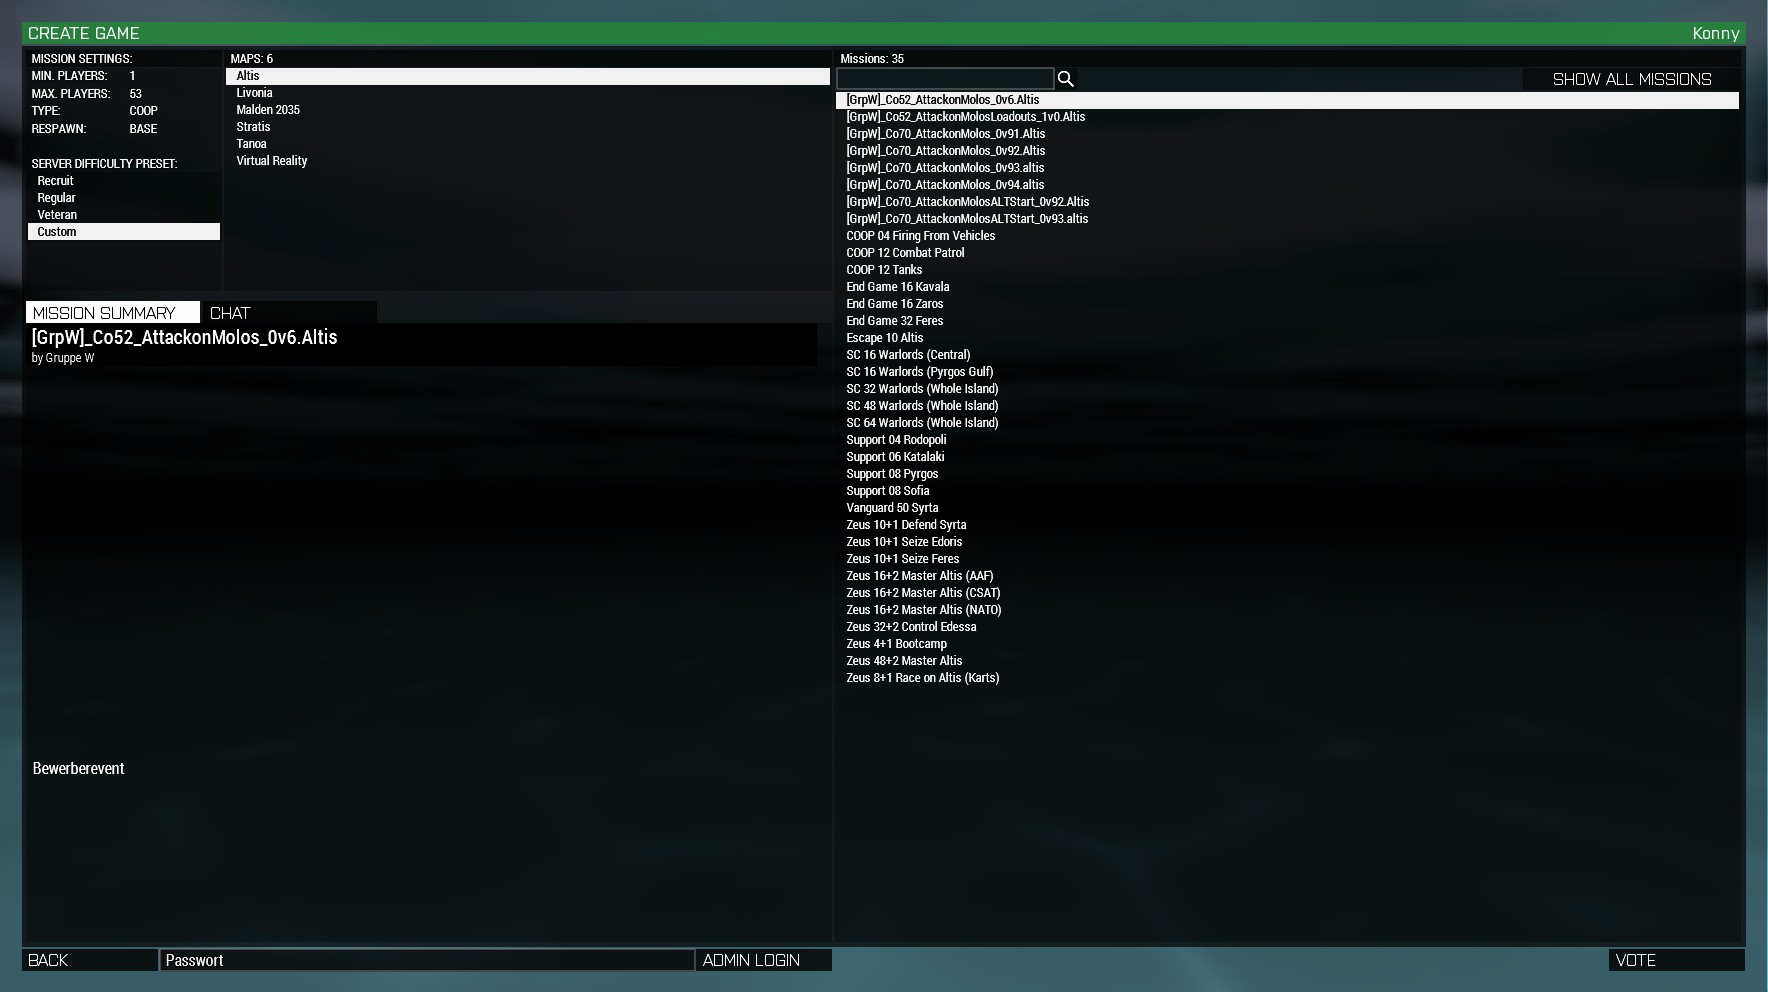1768x992 pixels.
Task: Pick the Regular difficulty preset
Action: (x=57, y=198)
